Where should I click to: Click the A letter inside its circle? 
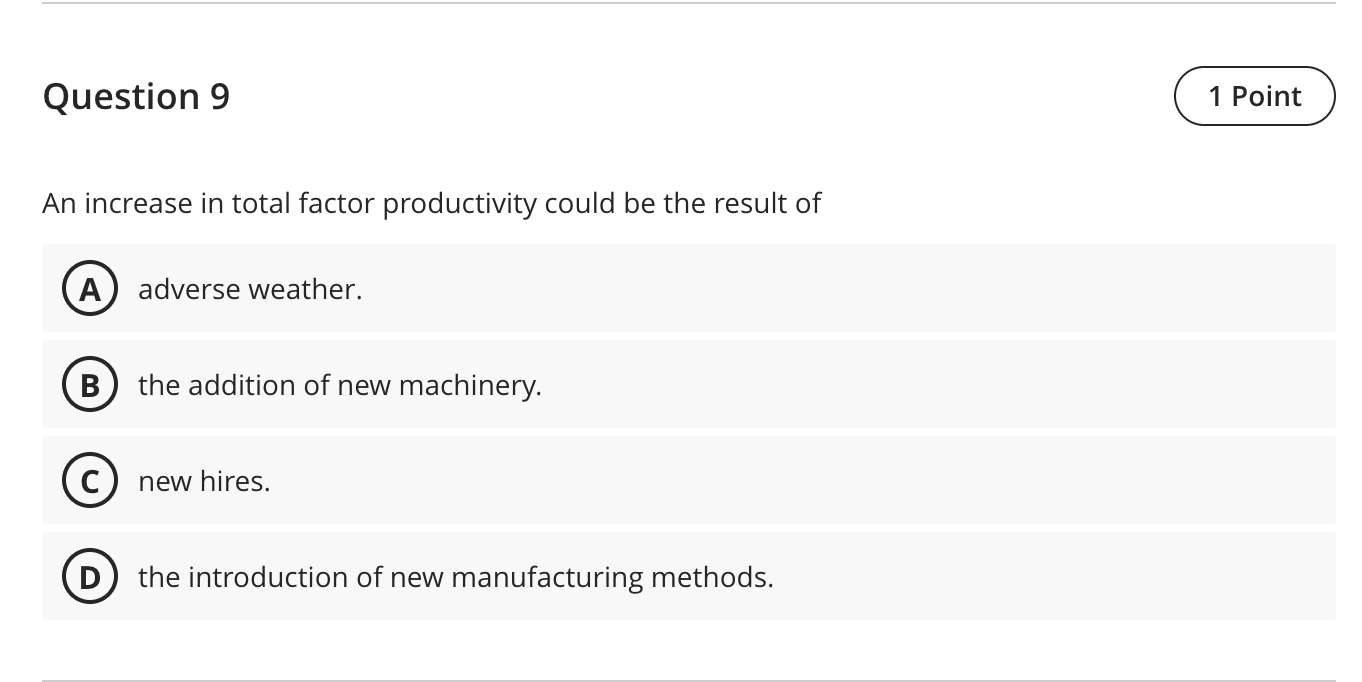click(x=90, y=289)
